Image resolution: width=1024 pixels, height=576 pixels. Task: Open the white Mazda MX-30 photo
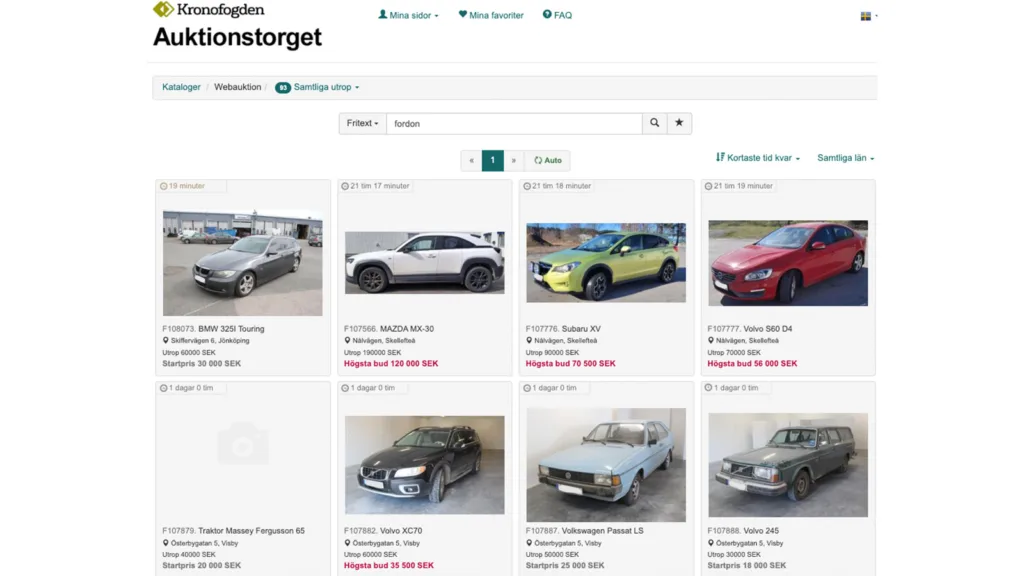(x=424, y=263)
